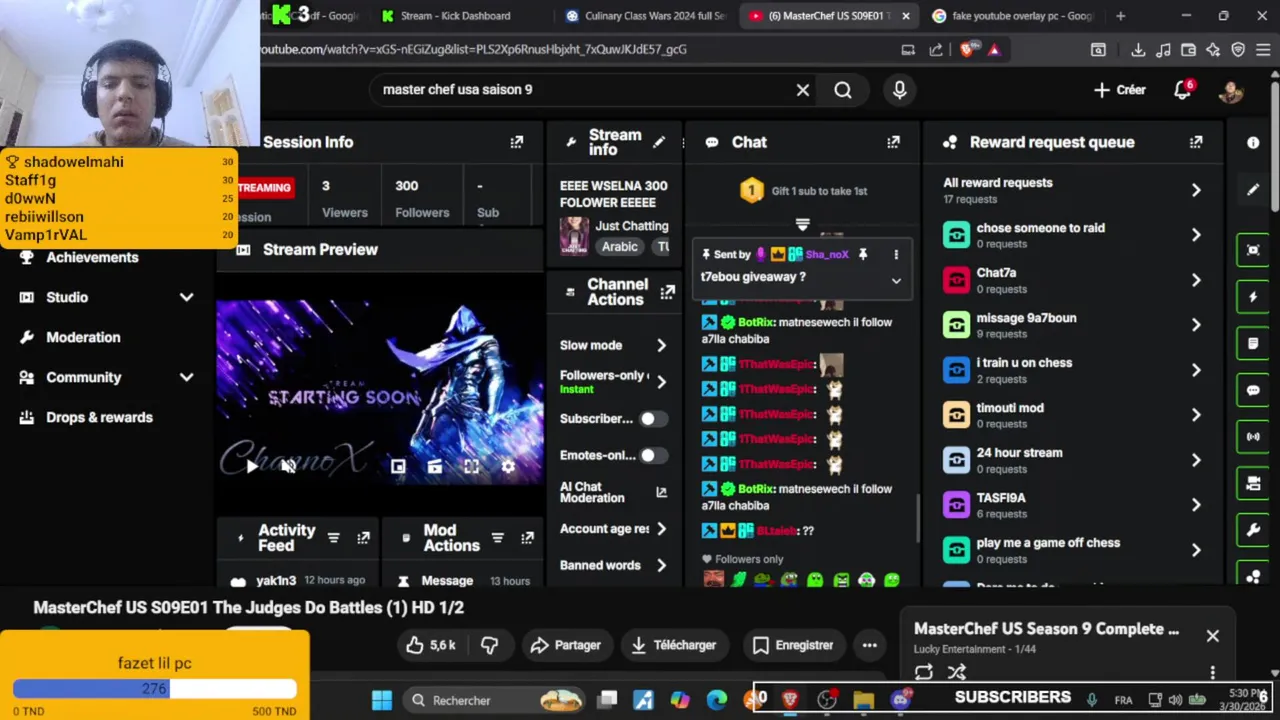This screenshot has height=720, width=1280.
Task: Filter the Activity Feed list
Action: (333, 538)
